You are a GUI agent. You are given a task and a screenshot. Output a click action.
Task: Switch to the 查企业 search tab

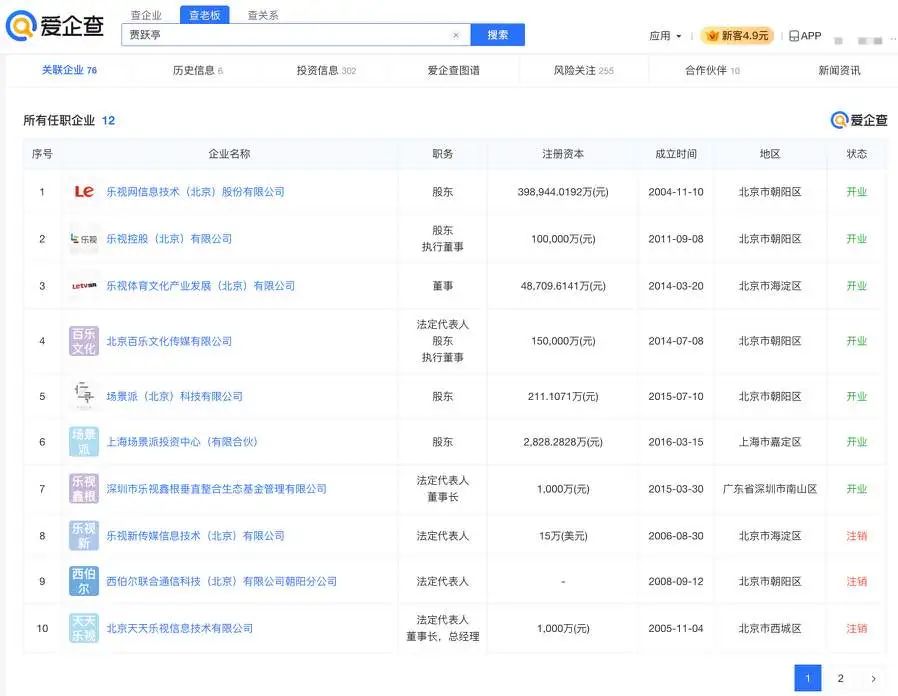[146, 15]
